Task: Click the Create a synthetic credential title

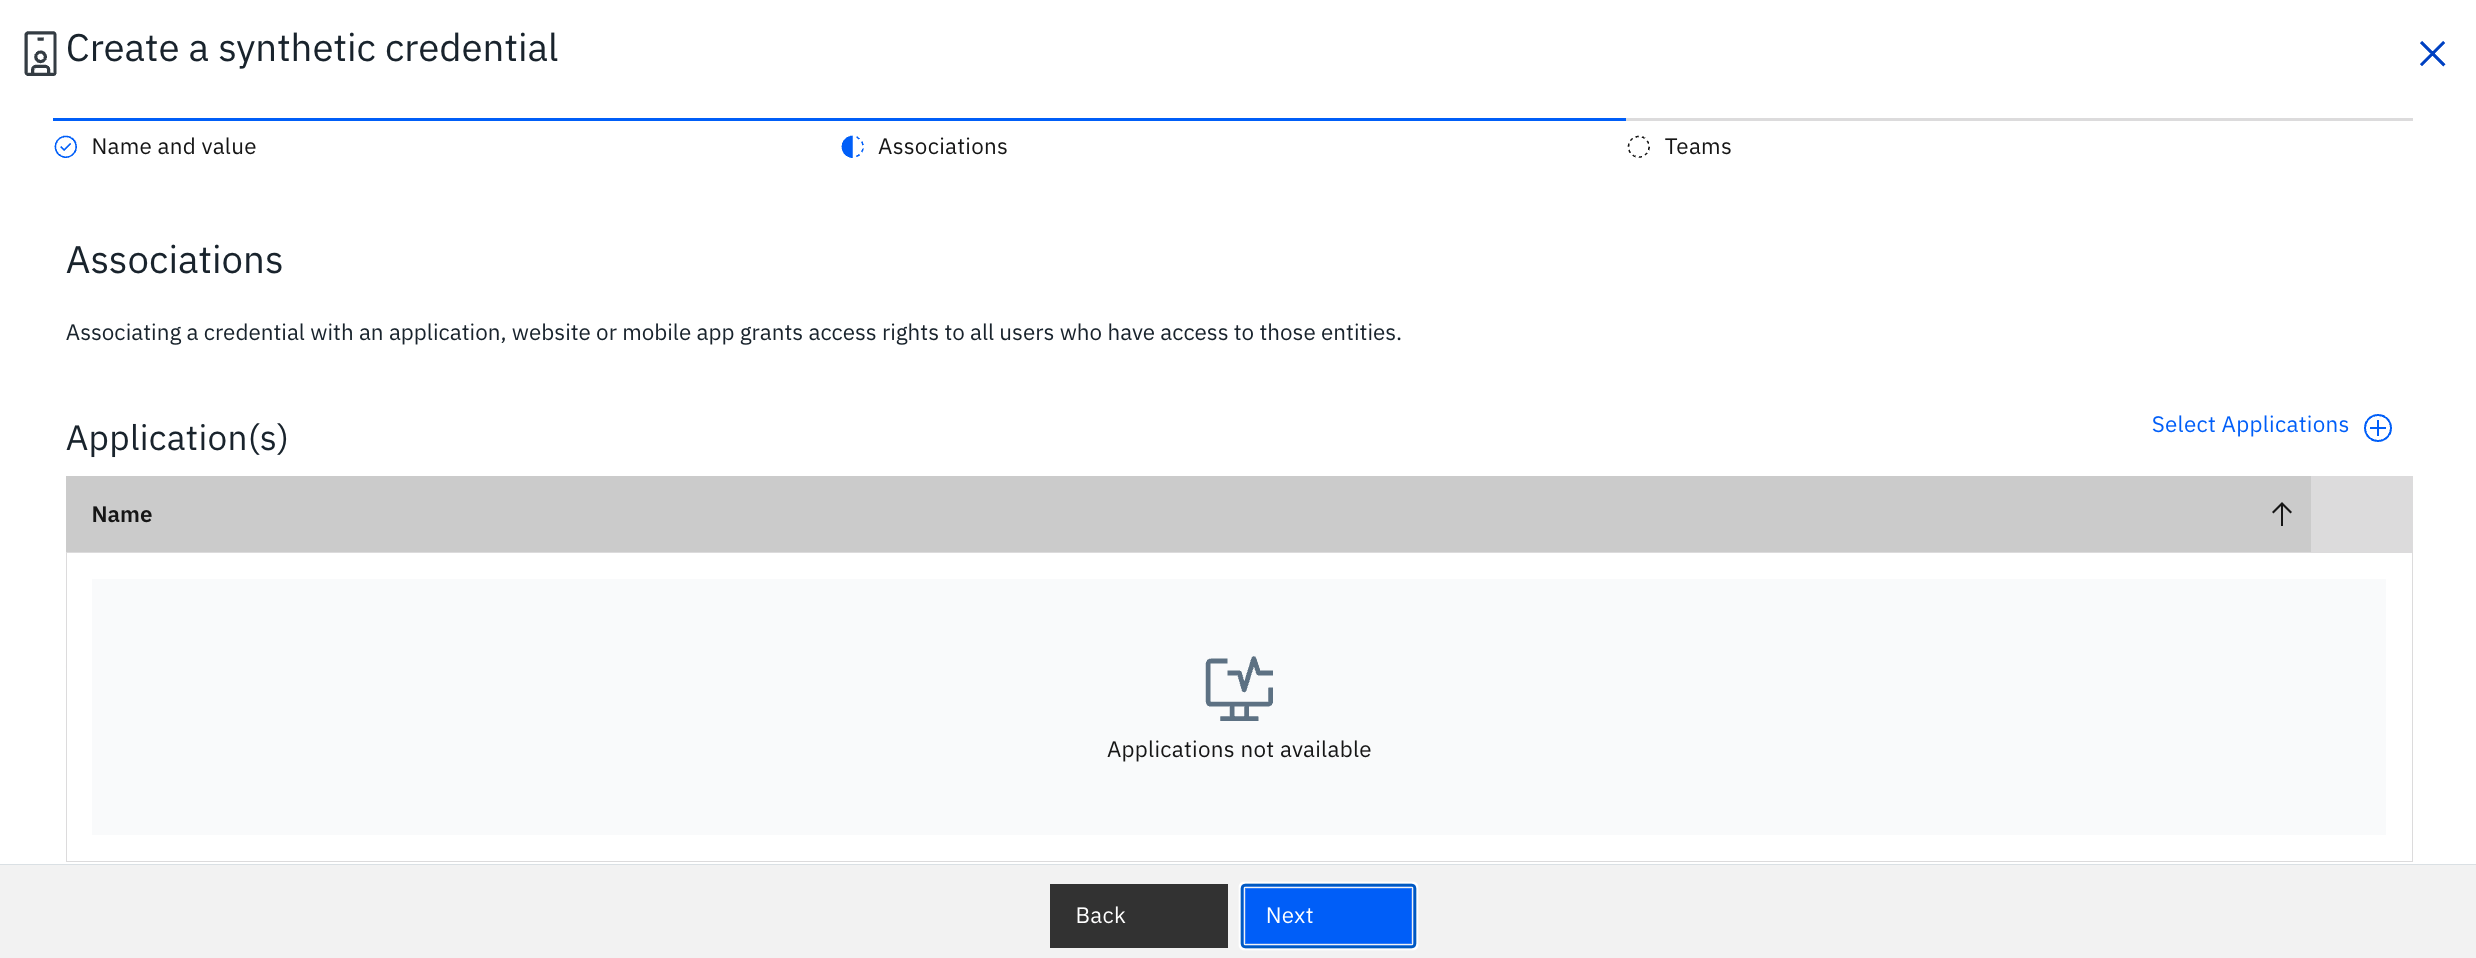Action: [x=312, y=49]
